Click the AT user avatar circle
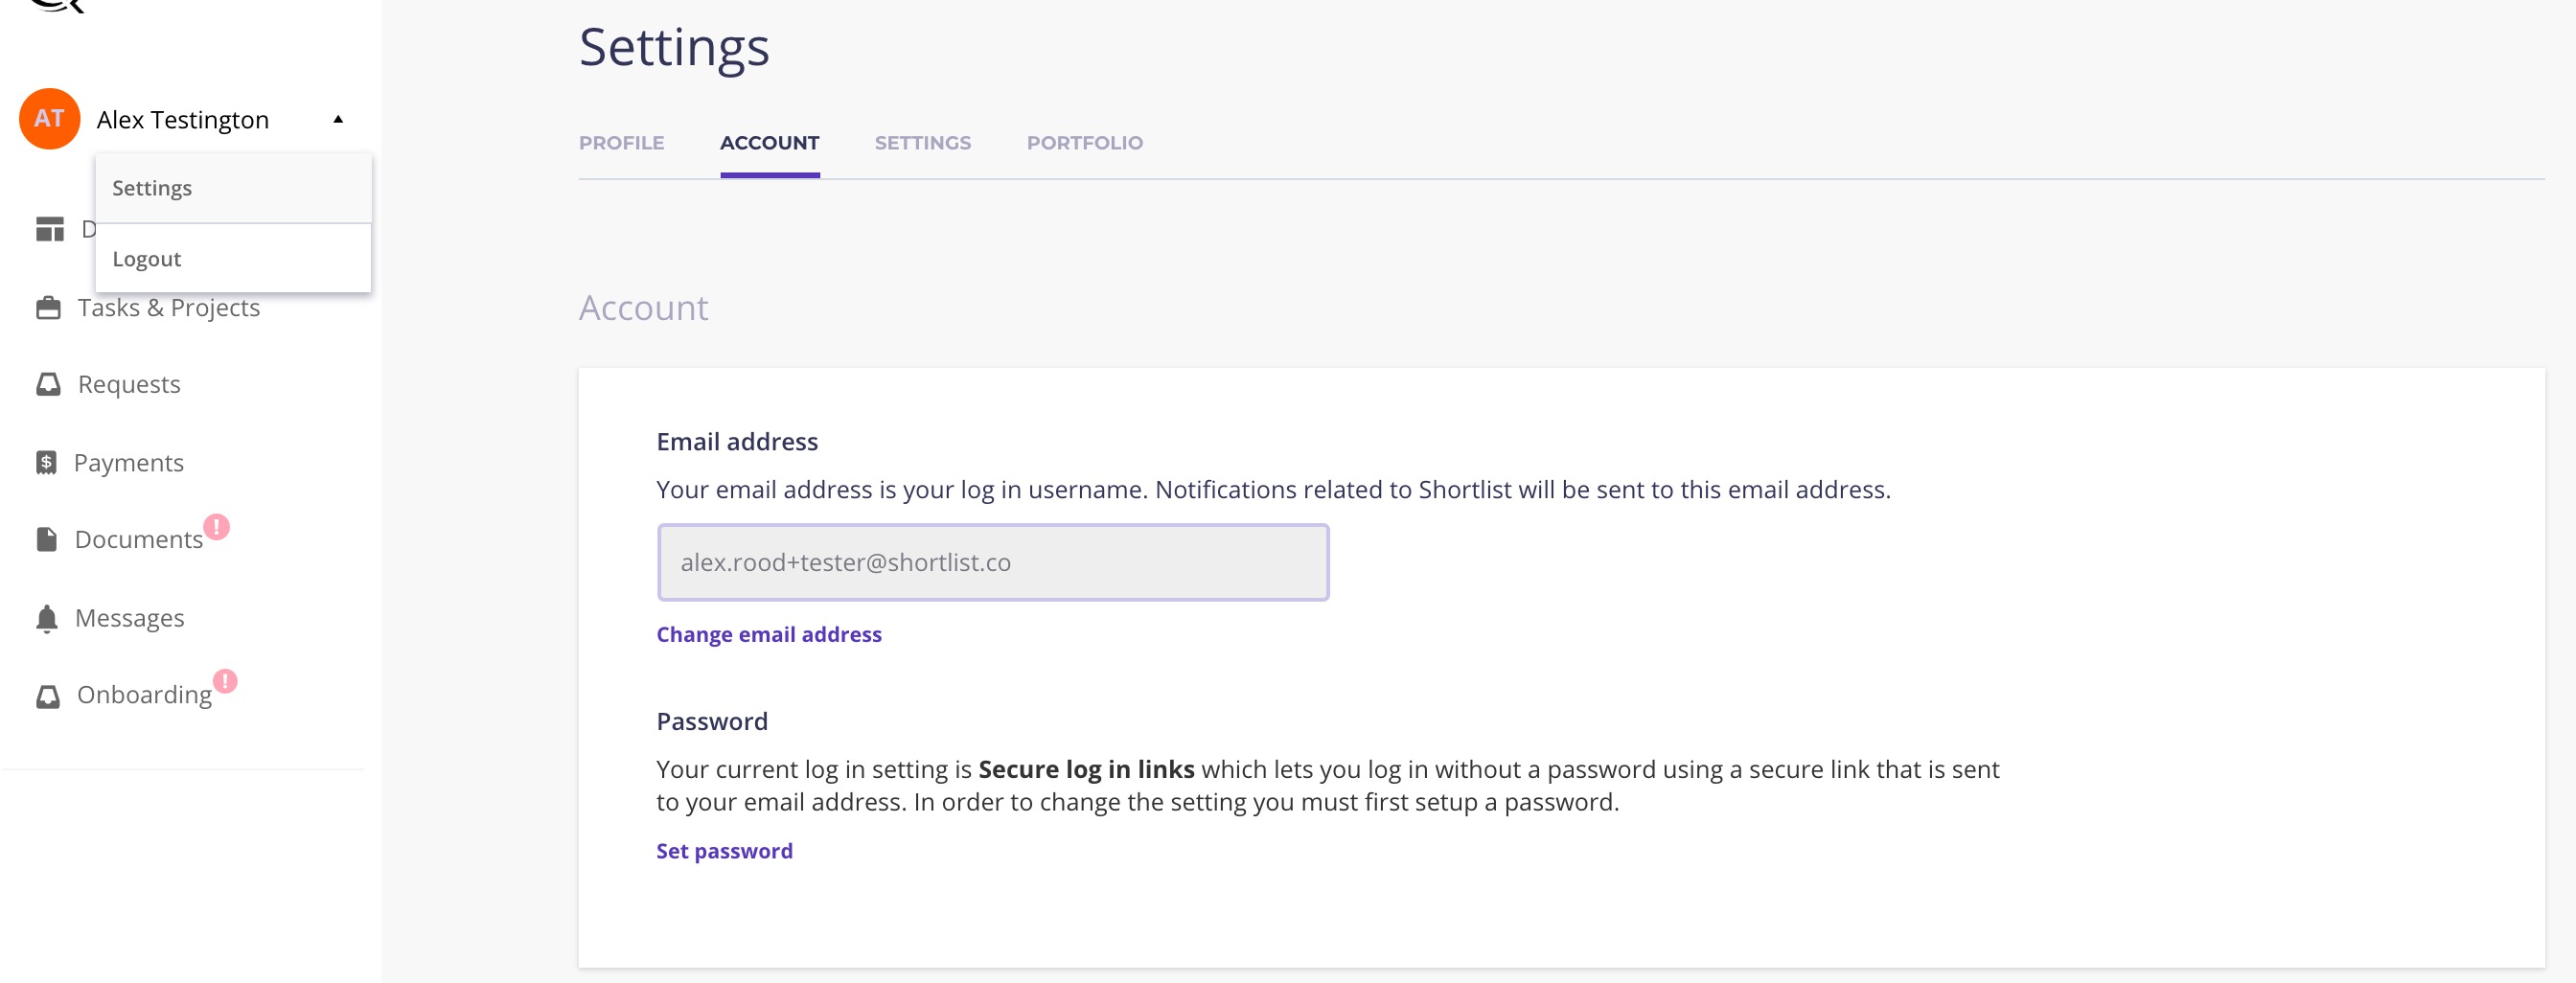 point(49,119)
